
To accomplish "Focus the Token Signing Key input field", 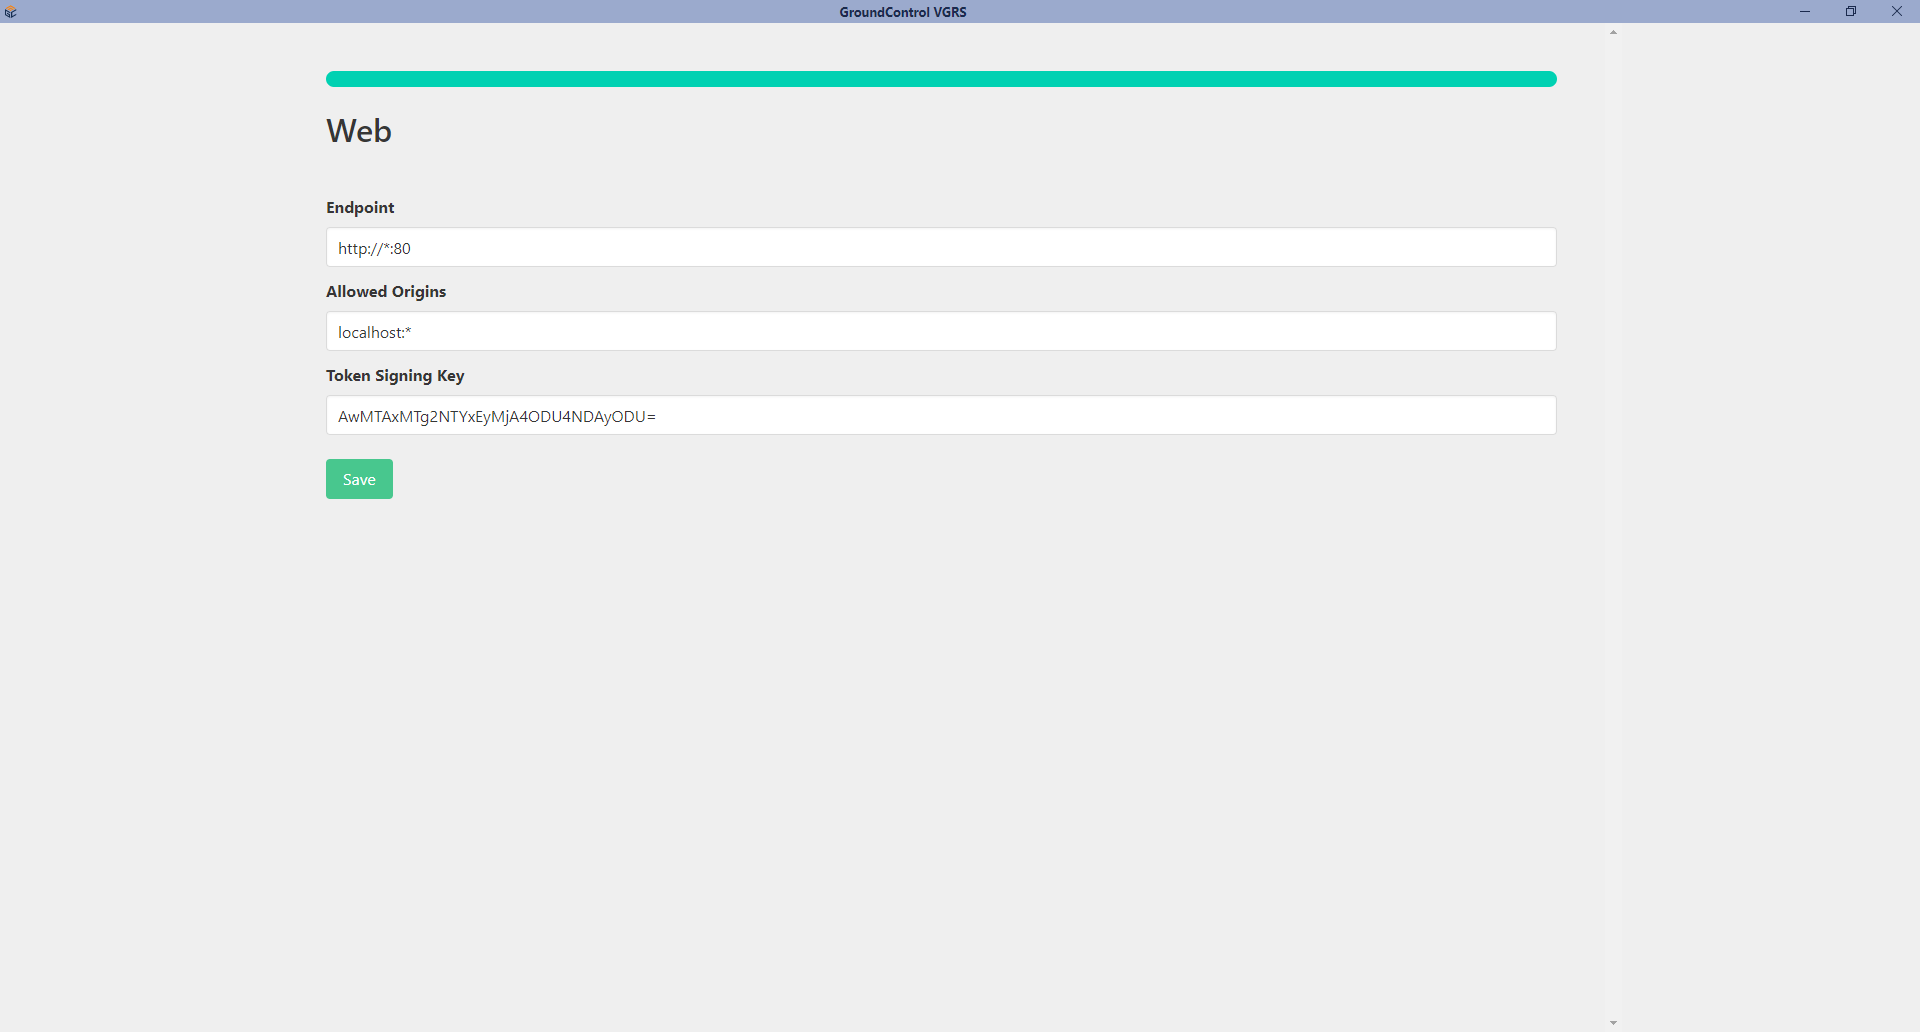I will 940,416.
